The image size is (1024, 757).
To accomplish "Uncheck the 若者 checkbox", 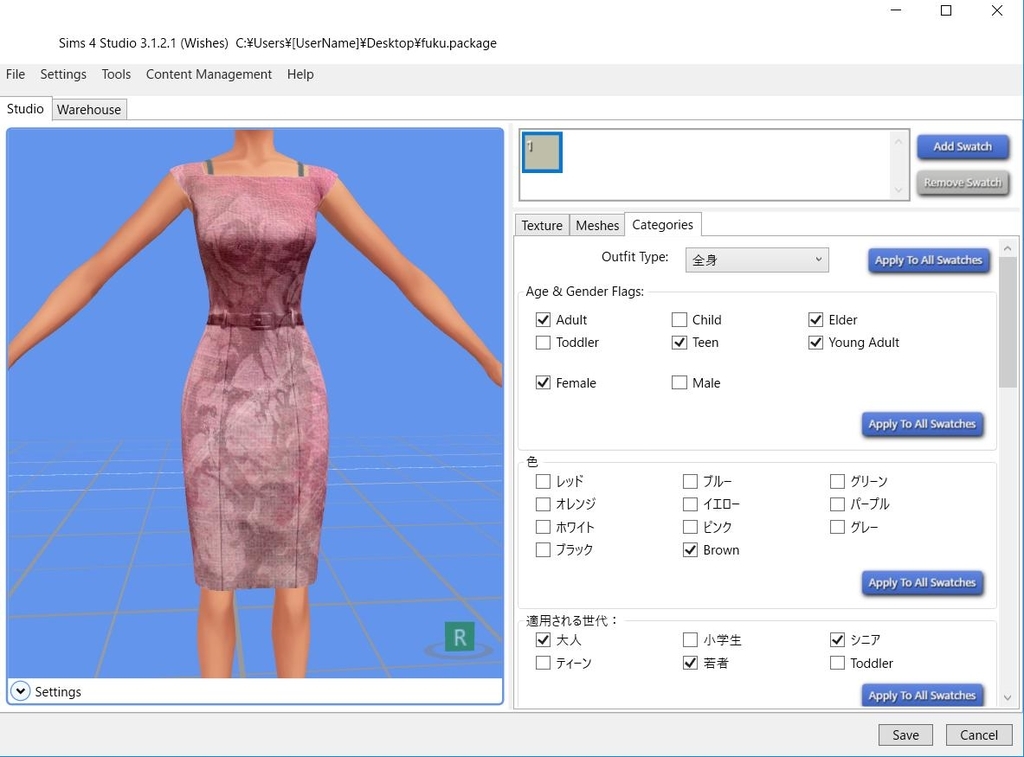I will (x=690, y=663).
